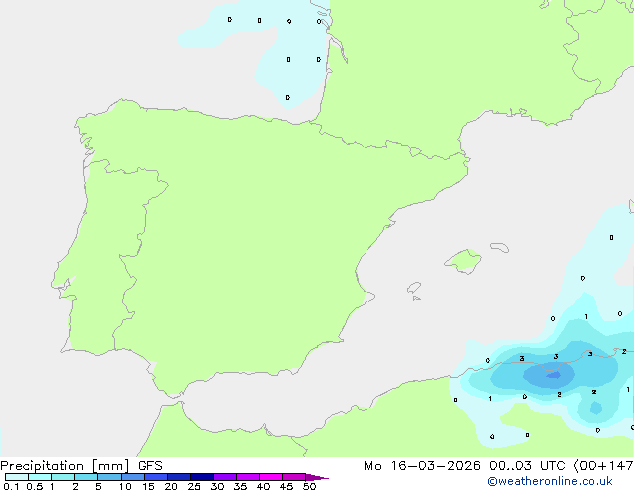Click the 0.5–1 mm legend color swatch
The width and height of the screenshot is (634, 490).
coord(40,477)
